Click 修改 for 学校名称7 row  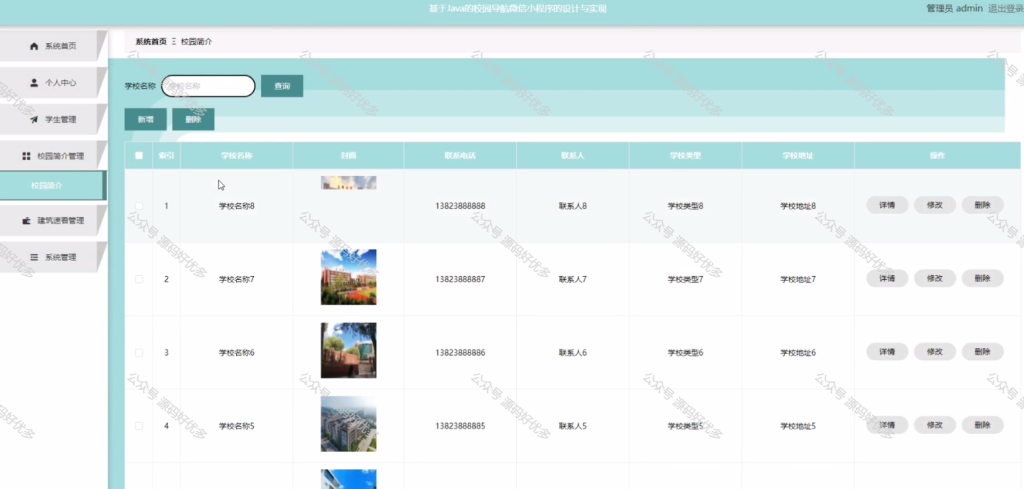pyautogui.click(x=935, y=278)
